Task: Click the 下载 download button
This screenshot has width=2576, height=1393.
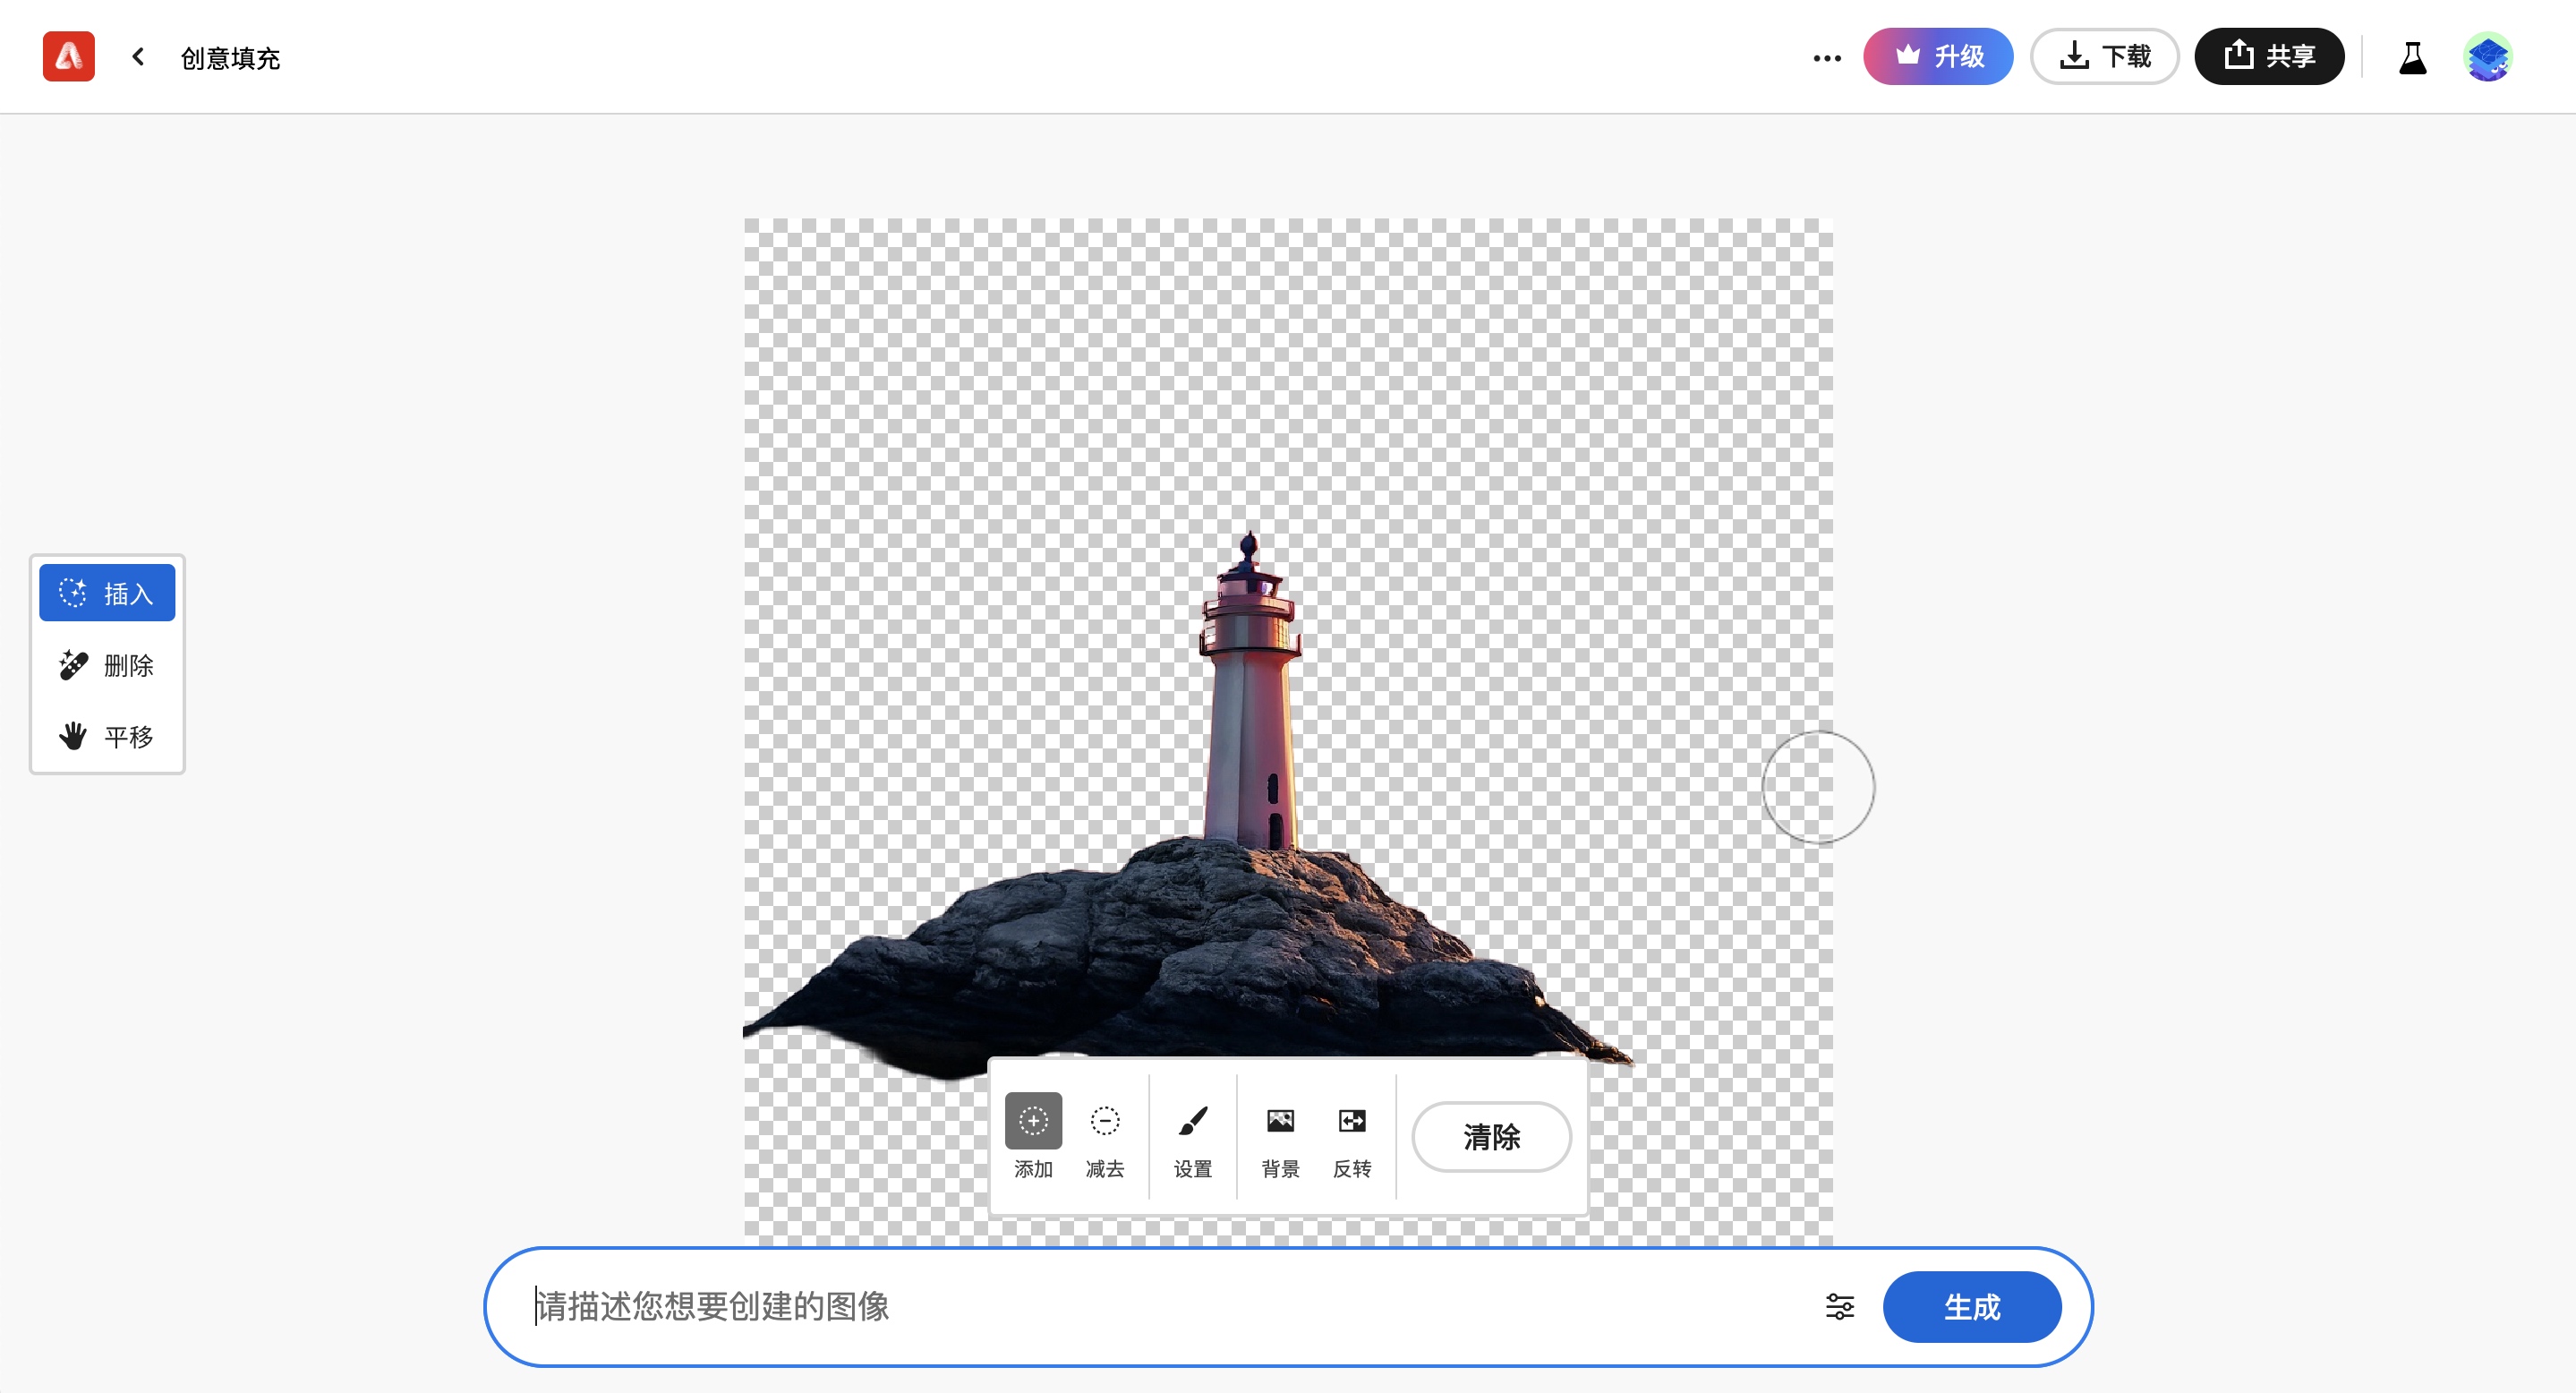Action: (x=2104, y=57)
